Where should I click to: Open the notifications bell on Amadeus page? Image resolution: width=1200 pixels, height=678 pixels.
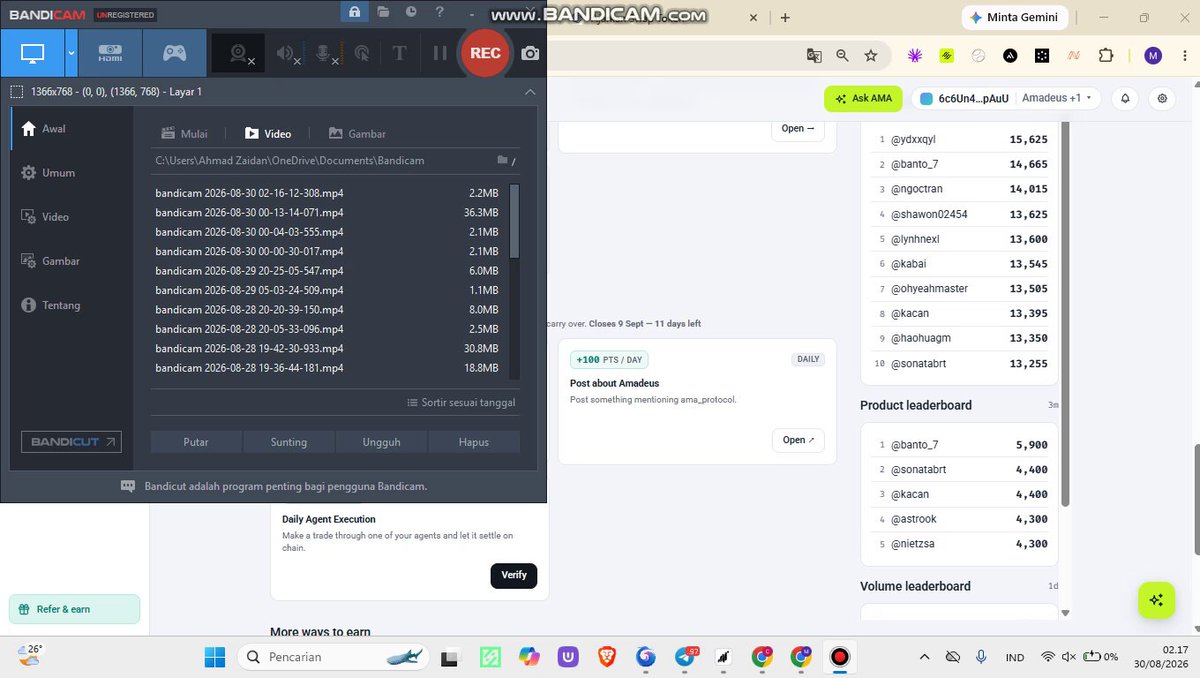click(x=1125, y=99)
